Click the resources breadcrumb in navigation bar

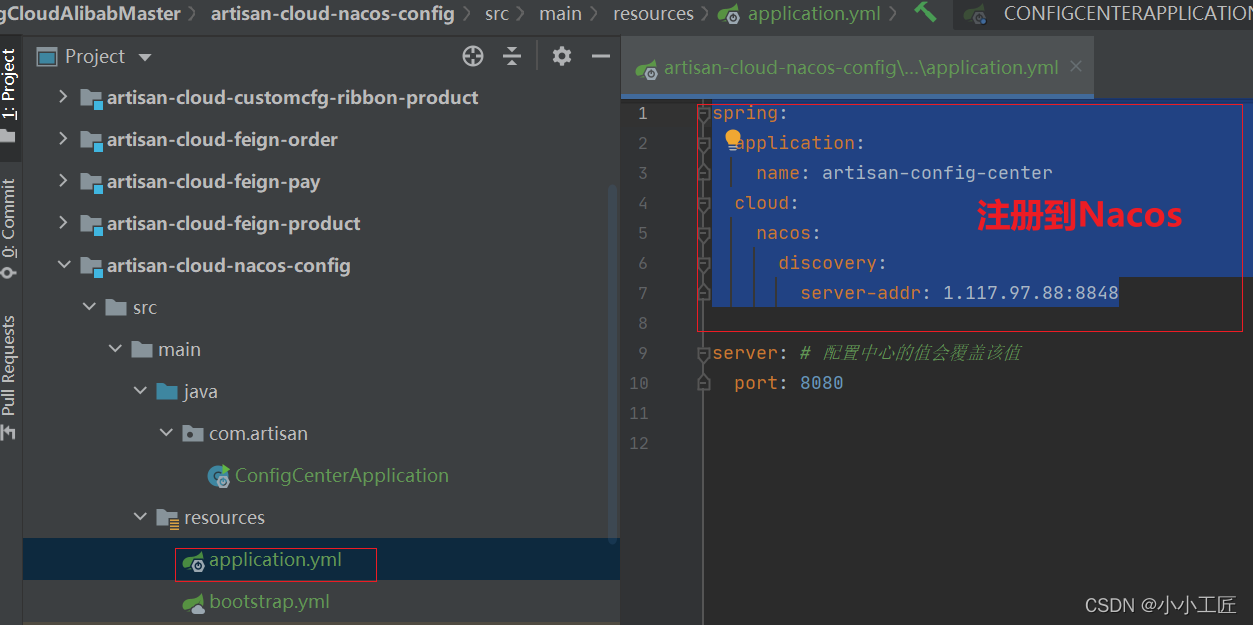pos(652,14)
